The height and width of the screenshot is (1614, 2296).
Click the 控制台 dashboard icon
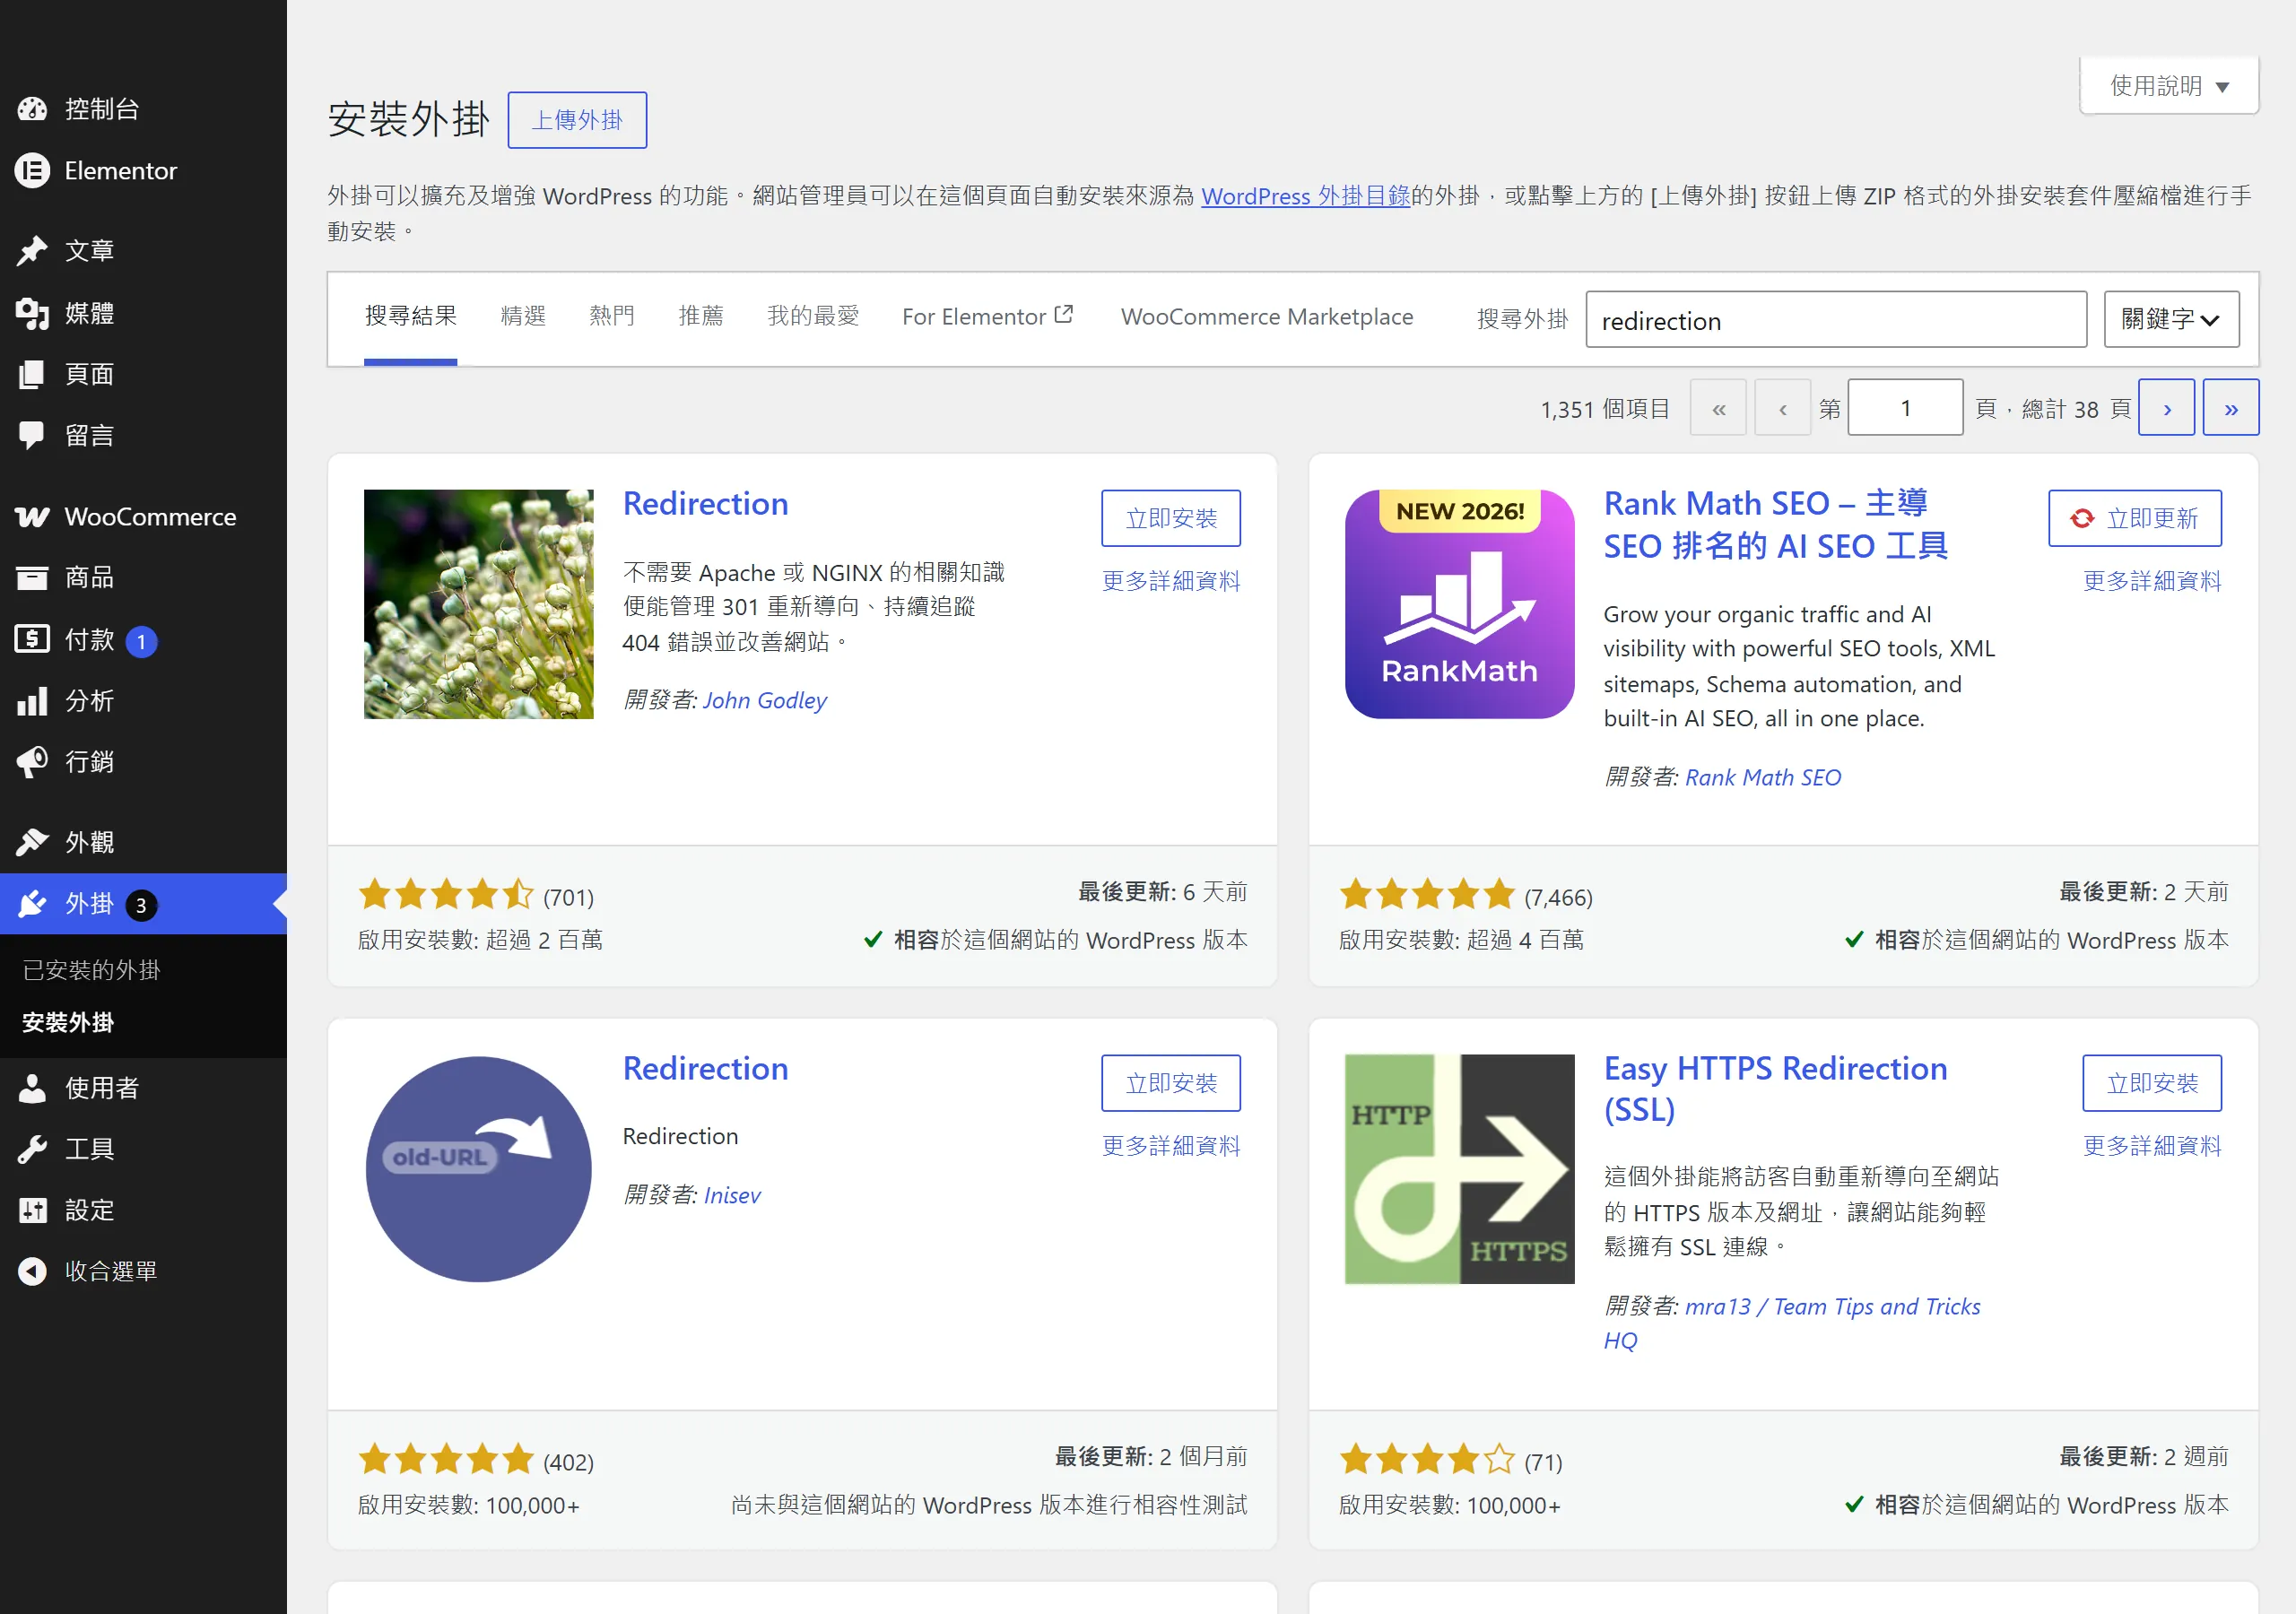(x=32, y=109)
